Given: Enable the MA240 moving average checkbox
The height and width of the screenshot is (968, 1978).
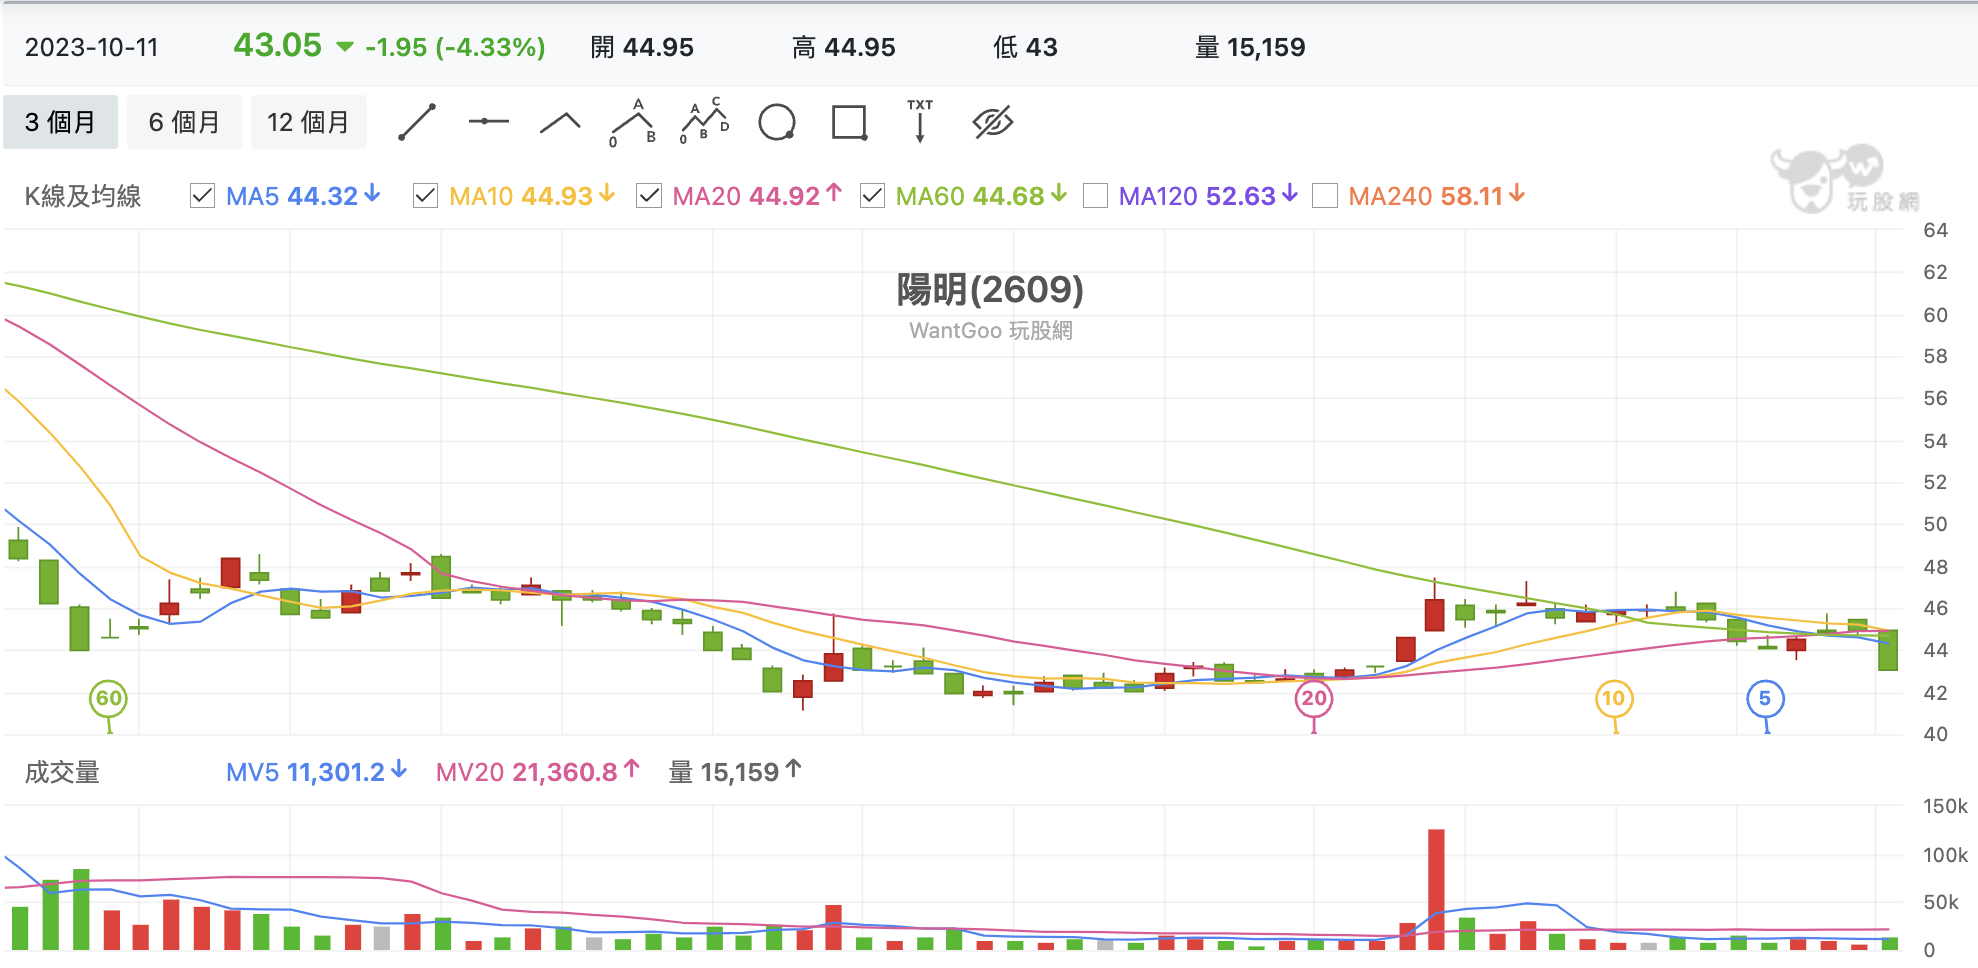Looking at the screenshot, I should [1325, 196].
